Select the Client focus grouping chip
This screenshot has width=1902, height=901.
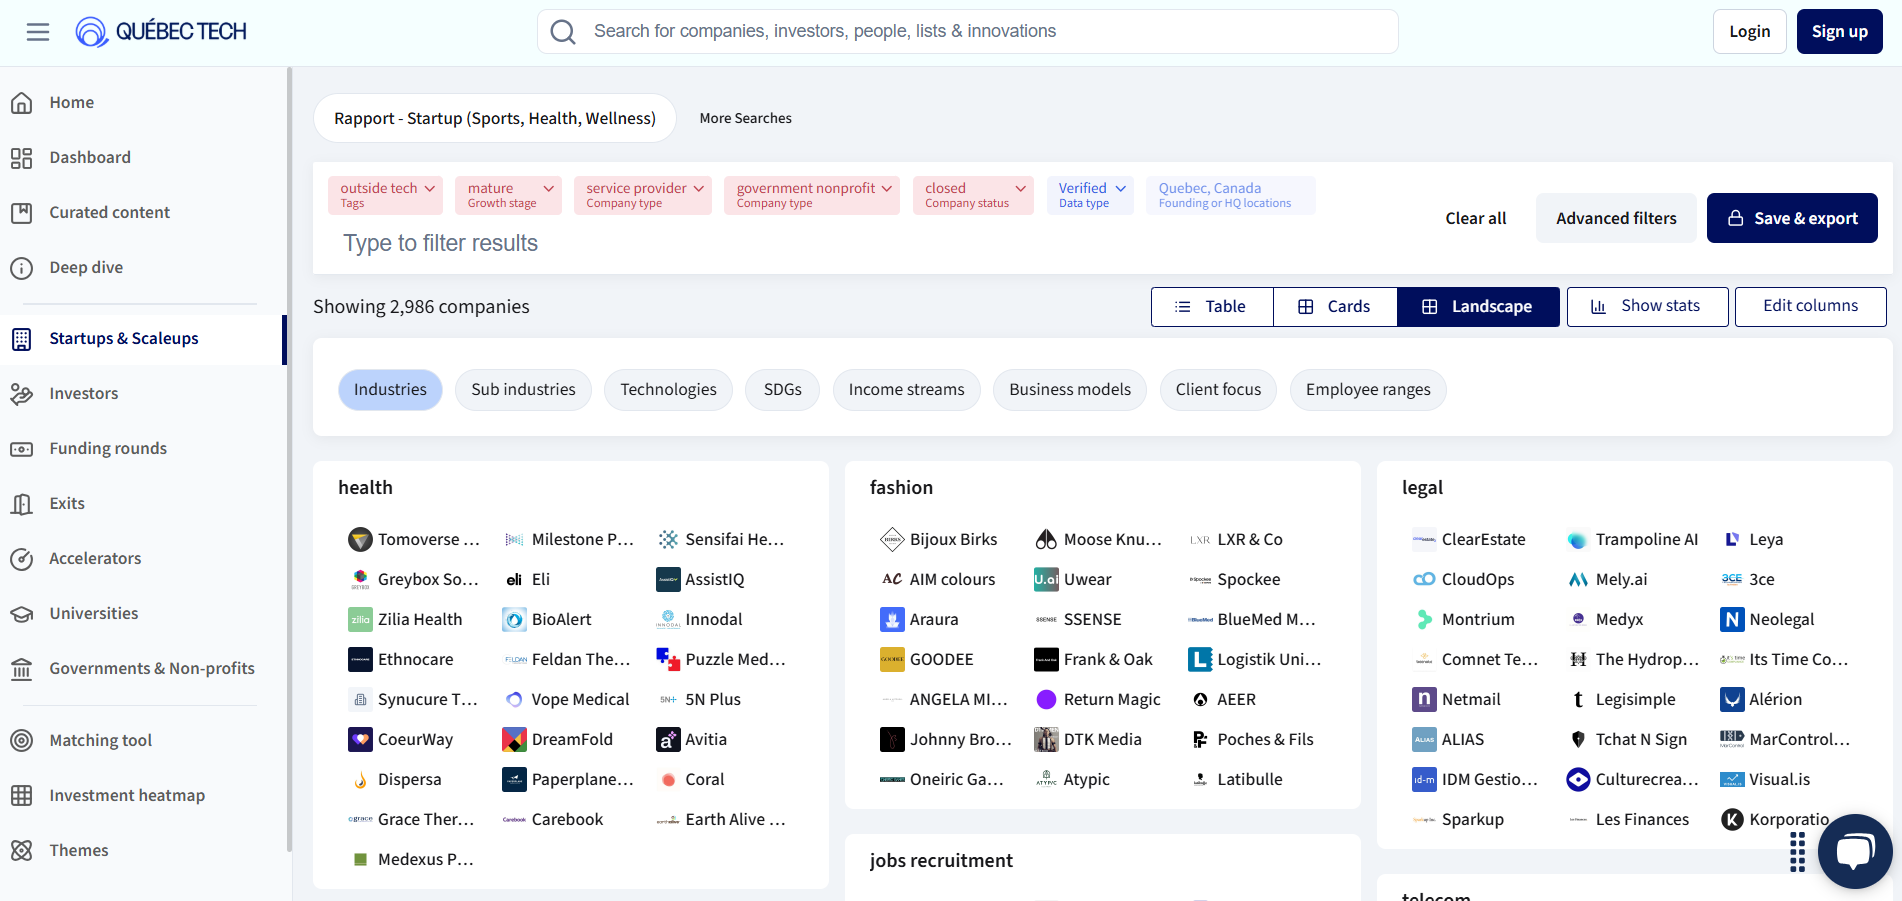[1218, 390]
